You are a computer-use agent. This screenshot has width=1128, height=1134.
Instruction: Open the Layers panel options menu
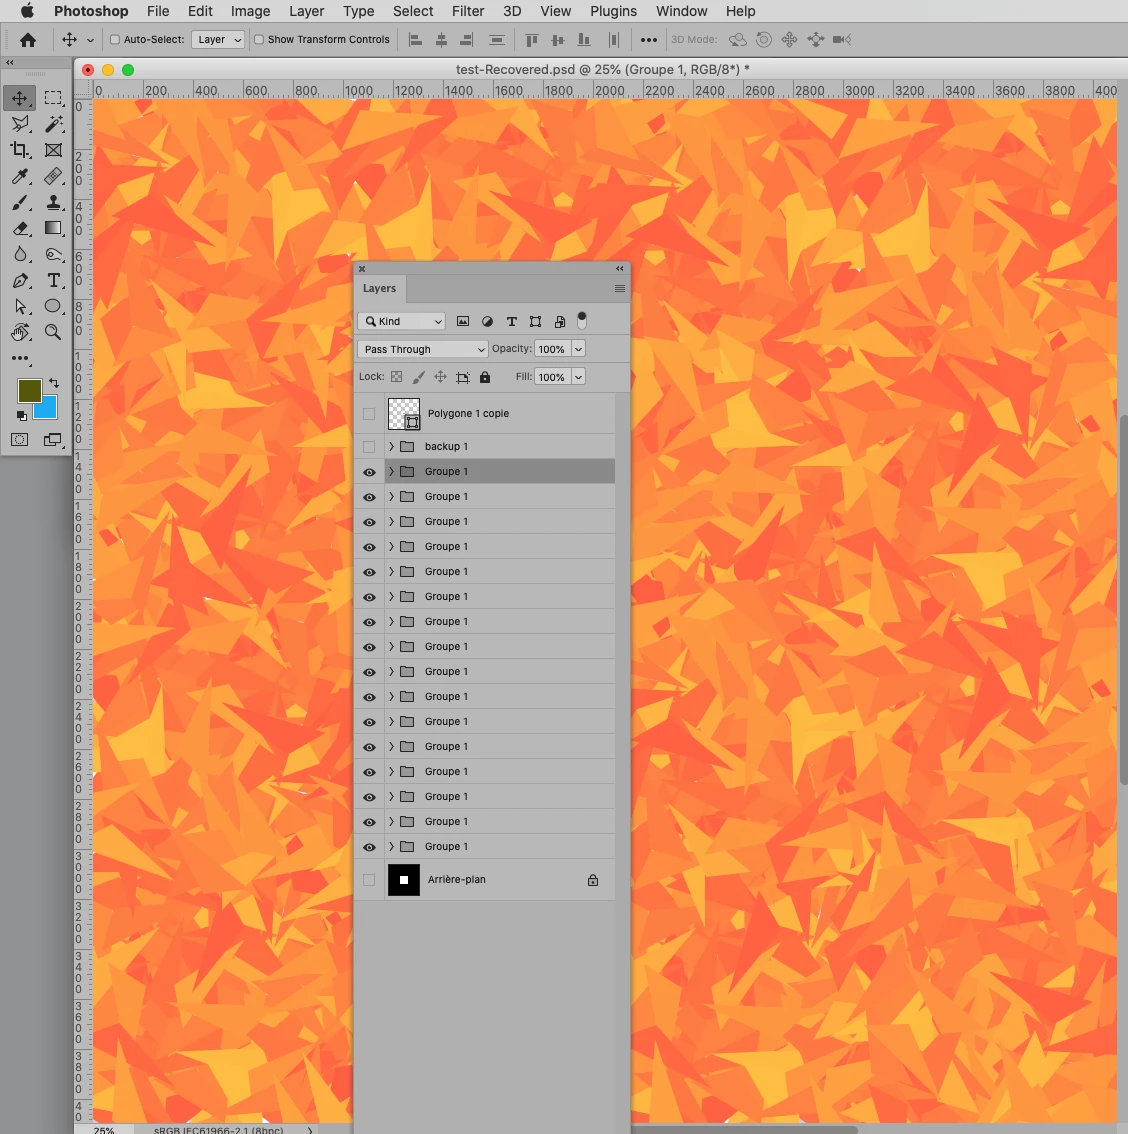(620, 289)
